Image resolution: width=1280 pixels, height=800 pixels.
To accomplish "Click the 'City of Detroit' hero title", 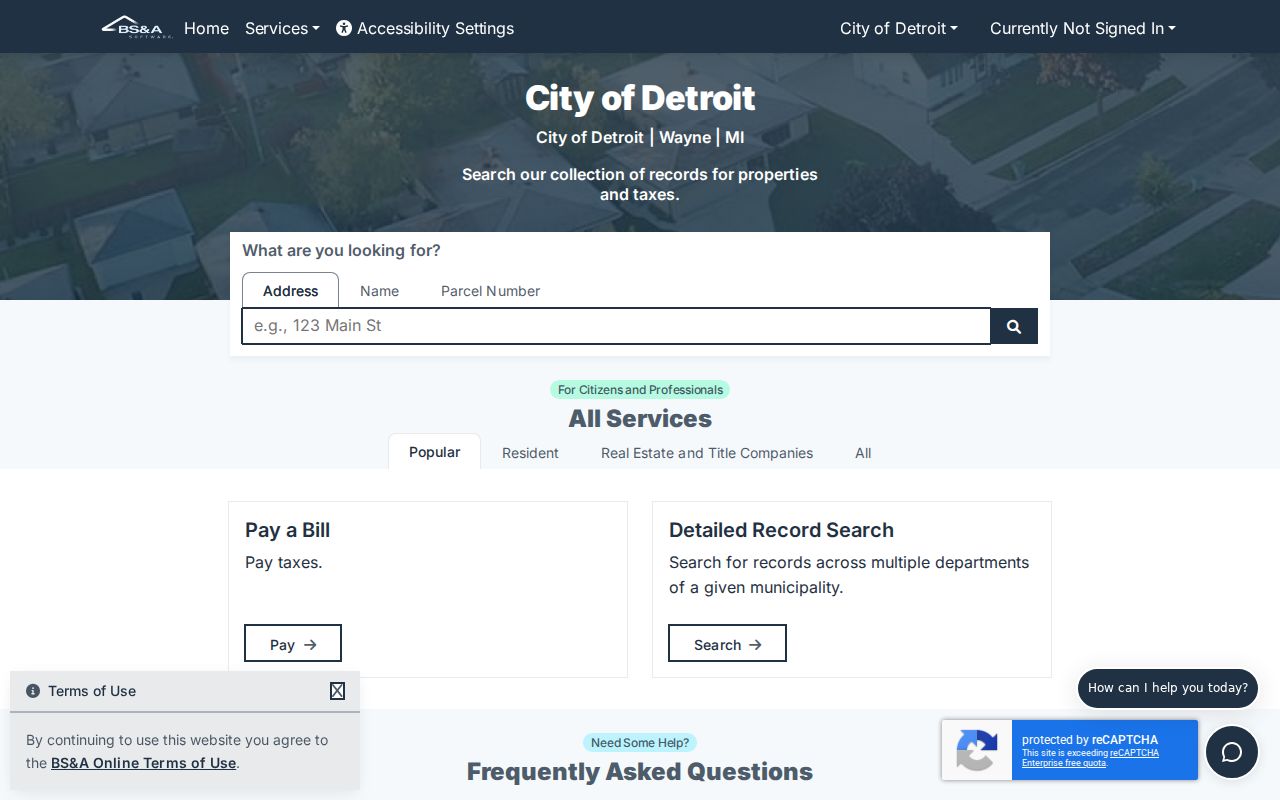I will [x=640, y=98].
